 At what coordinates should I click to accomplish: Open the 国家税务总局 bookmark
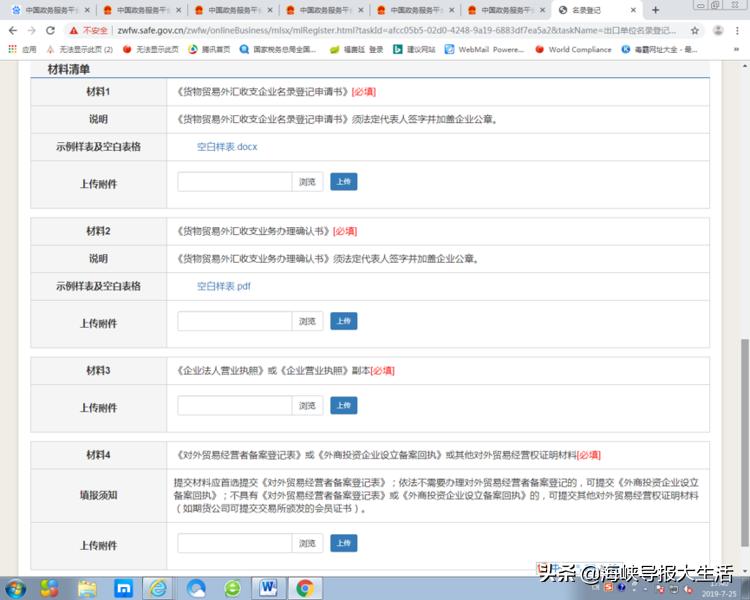pyautogui.click(x=278, y=49)
